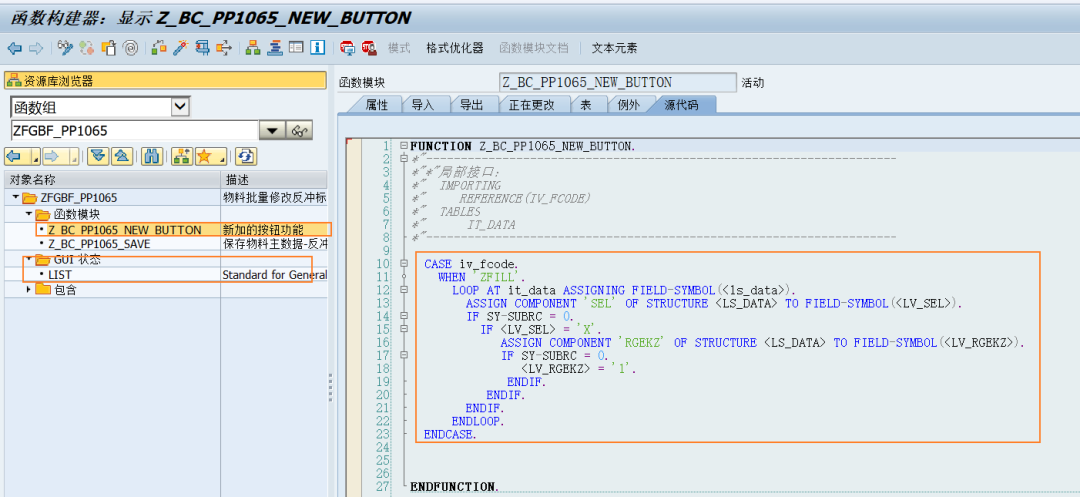
Task: Click the 描述 column header
Action: [274, 180]
